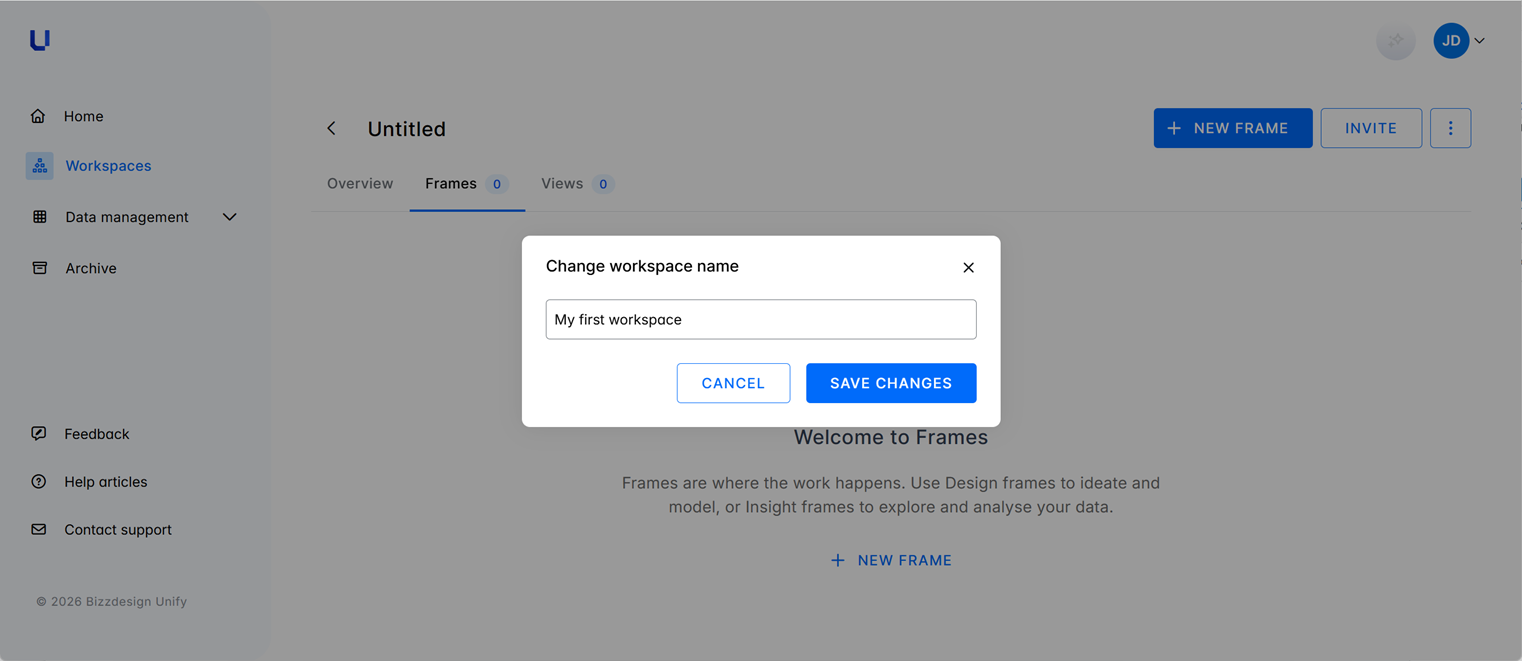Open the account dropdown arrow next to JD
Image resolution: width=1522 pixels, height=661 pixels.
click(1480, 41)
